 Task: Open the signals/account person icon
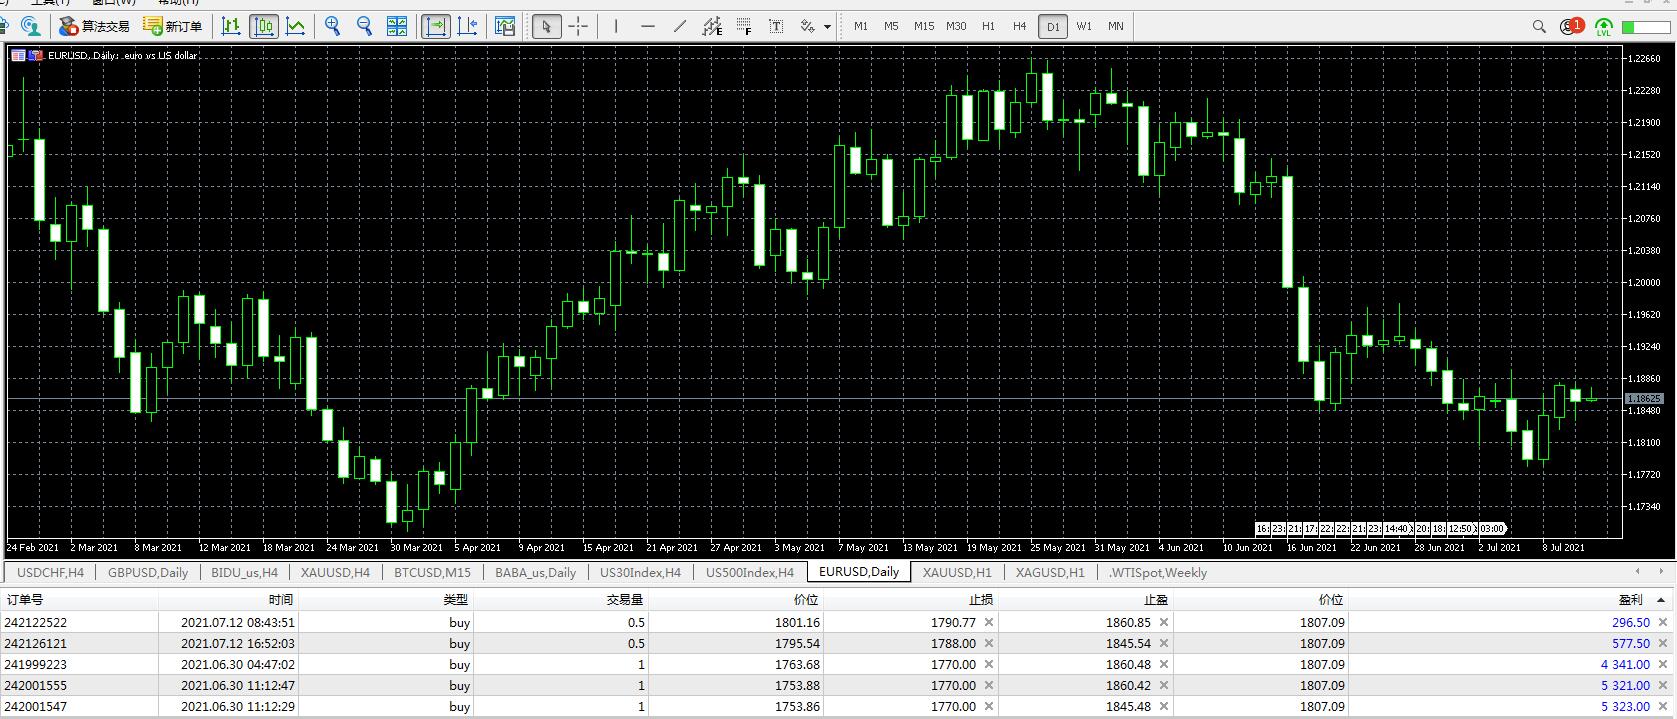pyautogui.click(x=31, y=26)
